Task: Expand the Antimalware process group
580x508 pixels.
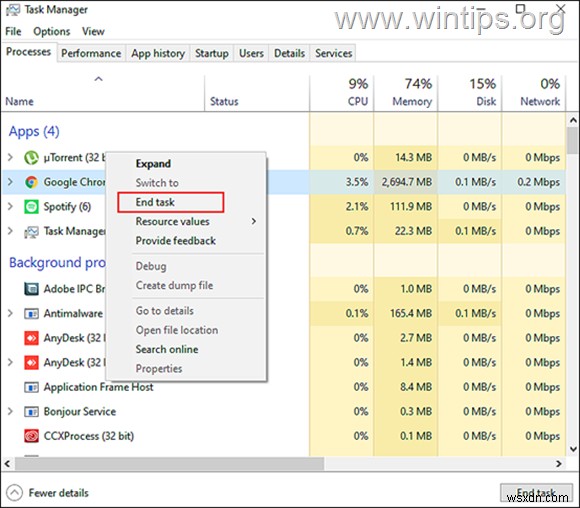Action: (x=10, y=313)
